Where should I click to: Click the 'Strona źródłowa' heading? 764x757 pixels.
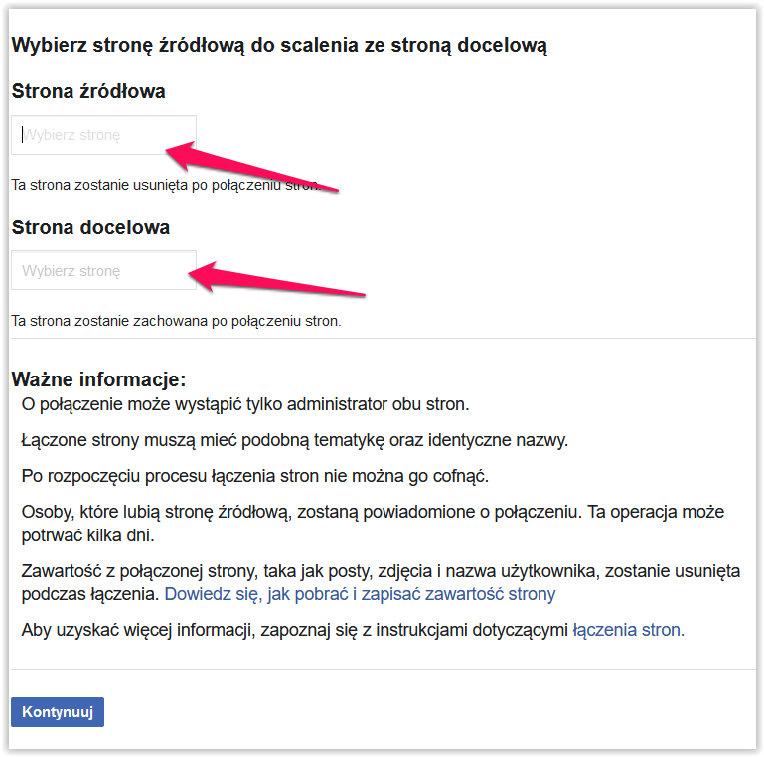[x=89, y=91]
